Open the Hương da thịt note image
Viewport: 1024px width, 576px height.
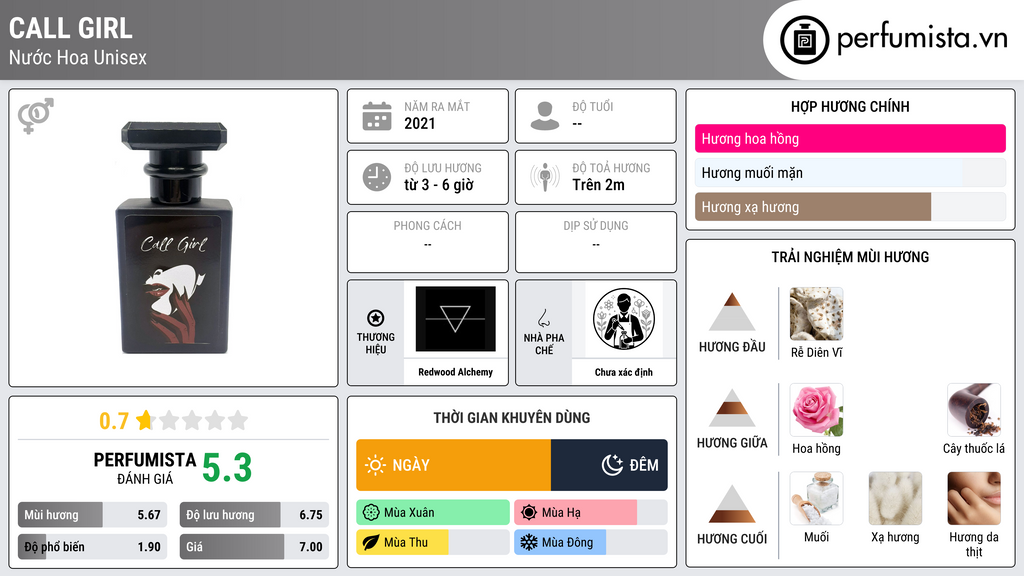point(974,498)
